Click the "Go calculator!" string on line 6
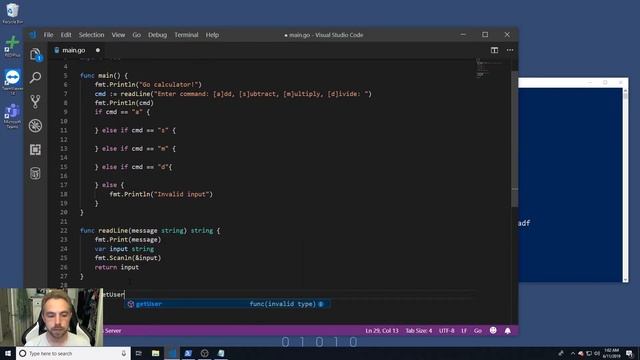 tap(169, 84)
